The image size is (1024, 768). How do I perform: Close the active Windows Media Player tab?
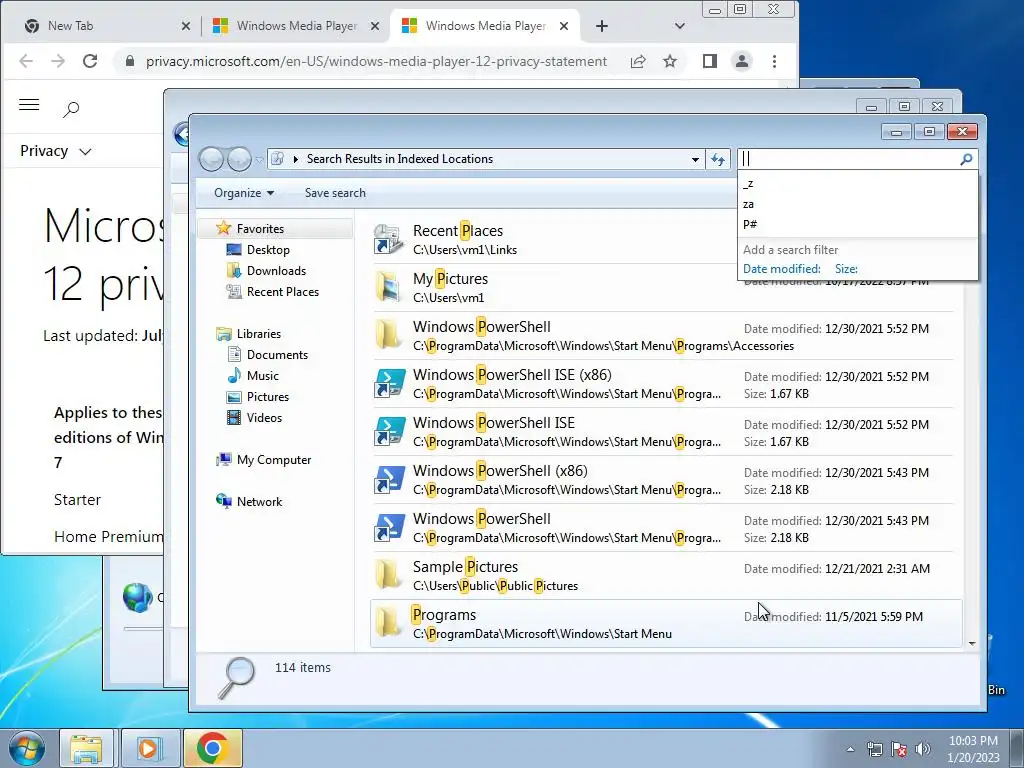[564, 26]
